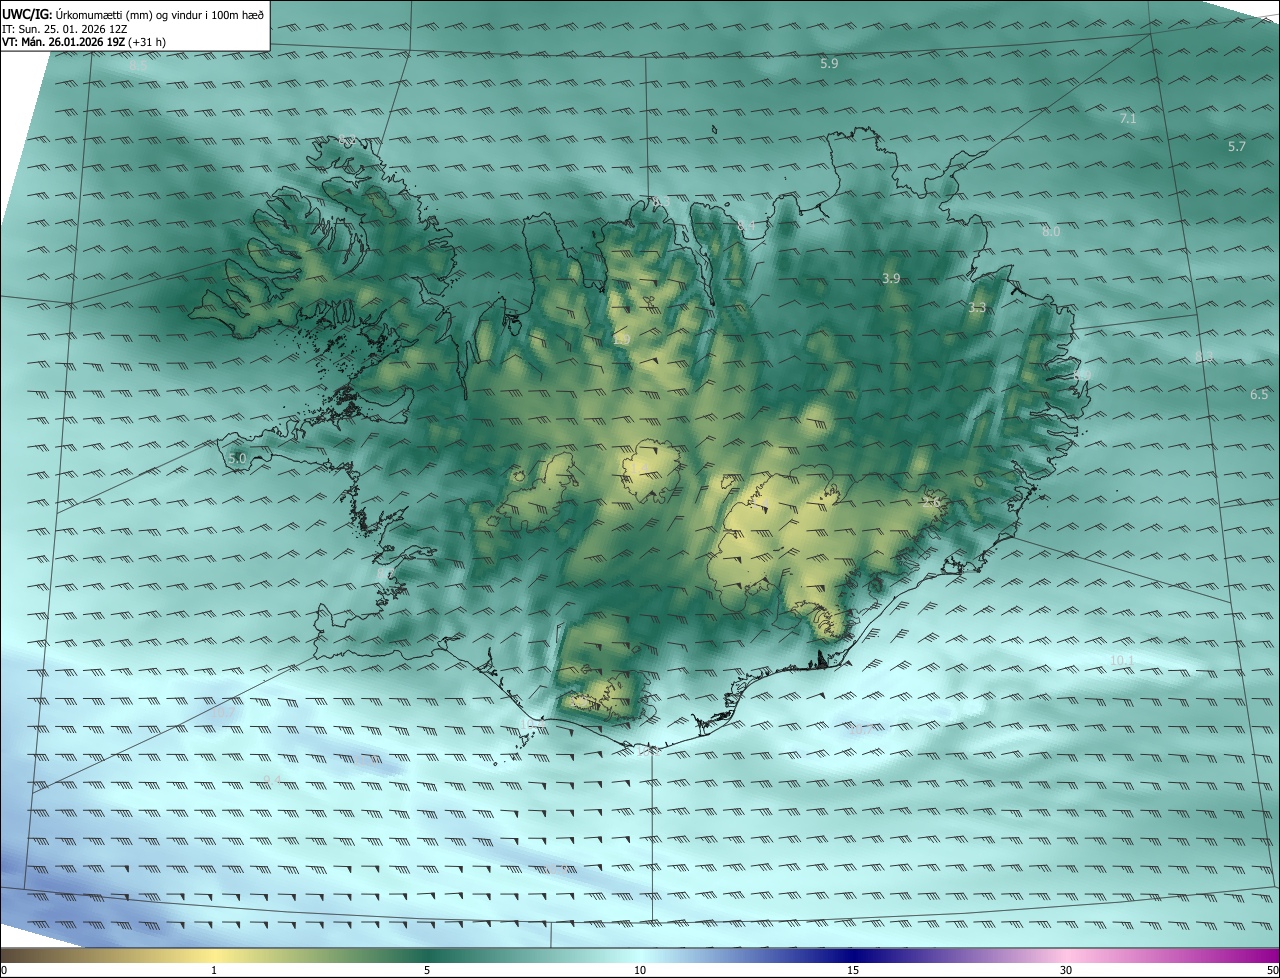Click the '8.0' precipitation value label
The image size is (1280, 978).
pyautogui.click(x=1051, y=231)
